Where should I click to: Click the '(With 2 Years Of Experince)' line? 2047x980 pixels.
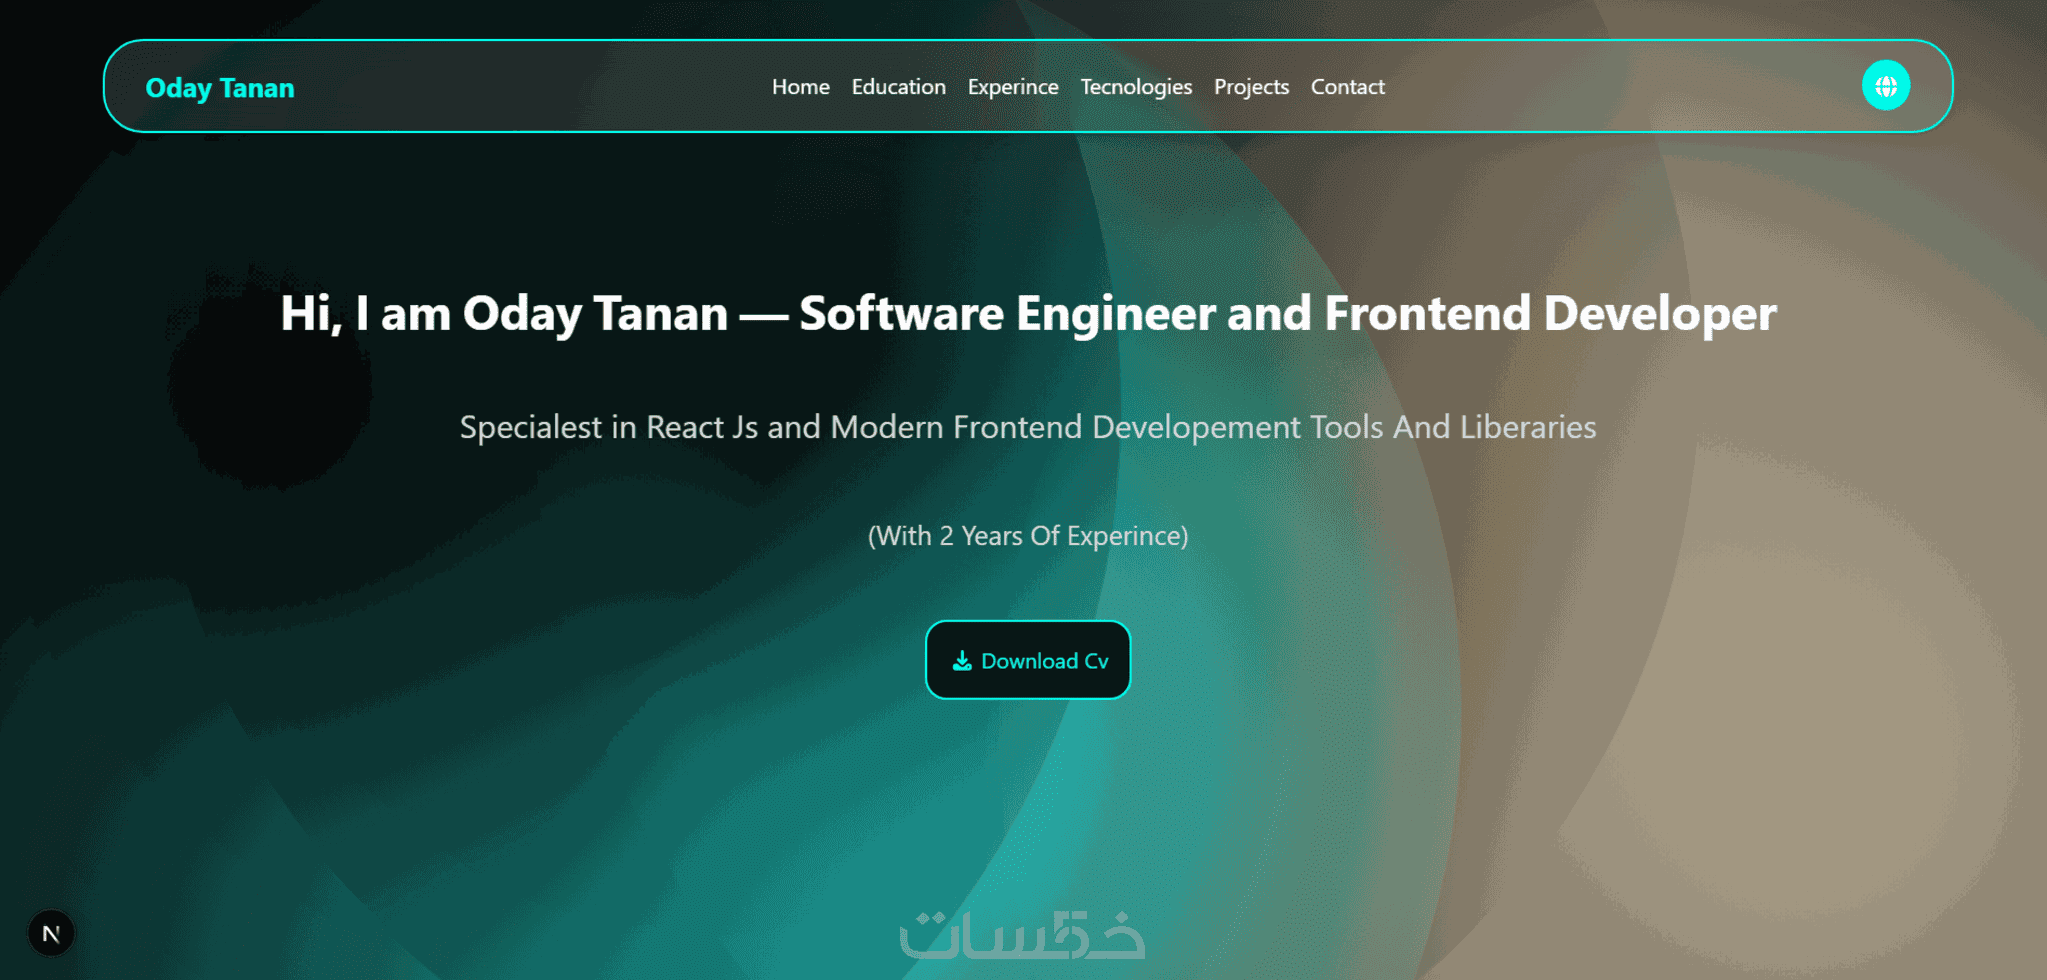1028,536
